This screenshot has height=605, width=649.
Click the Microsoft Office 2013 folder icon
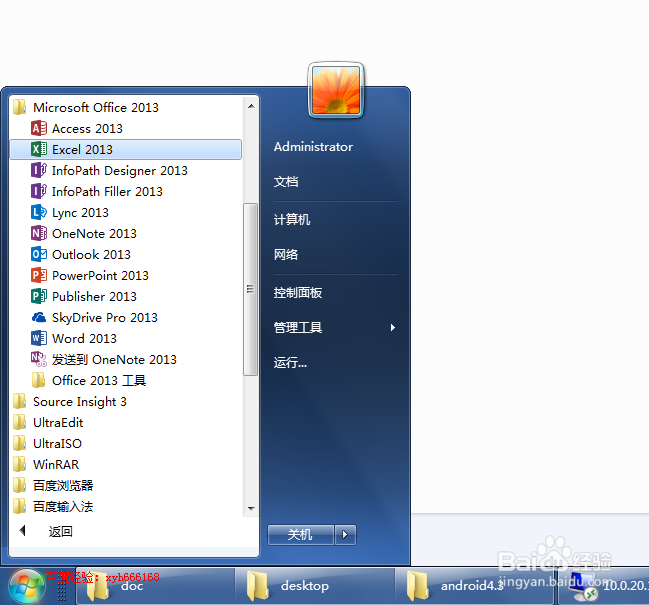tap(19, 107)
